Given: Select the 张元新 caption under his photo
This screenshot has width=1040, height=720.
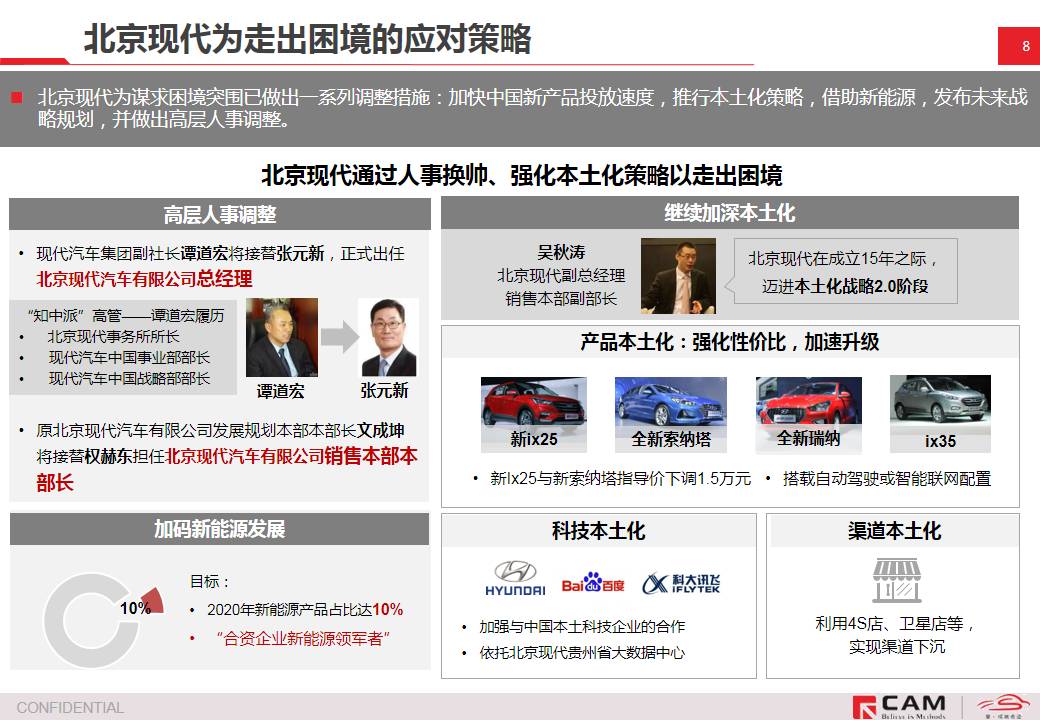Looking at the screenshot, I should click(385, 390).
